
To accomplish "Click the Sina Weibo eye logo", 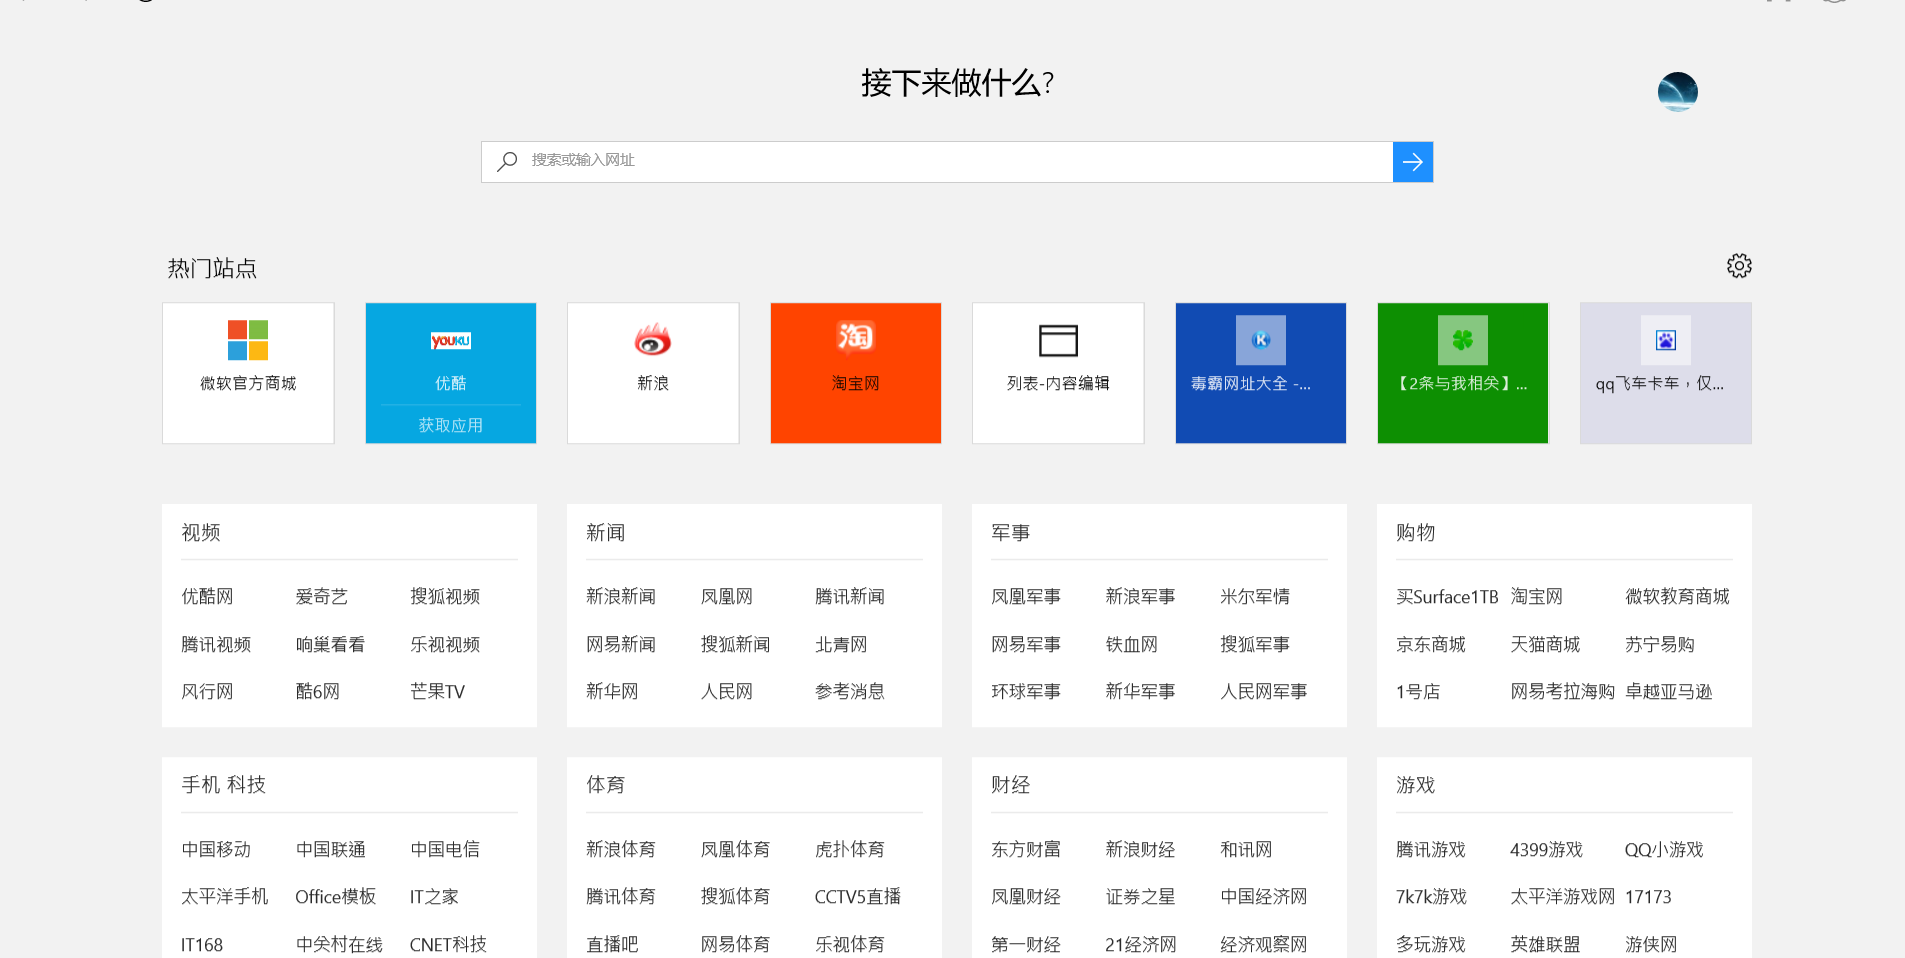I will coord(653,340).
